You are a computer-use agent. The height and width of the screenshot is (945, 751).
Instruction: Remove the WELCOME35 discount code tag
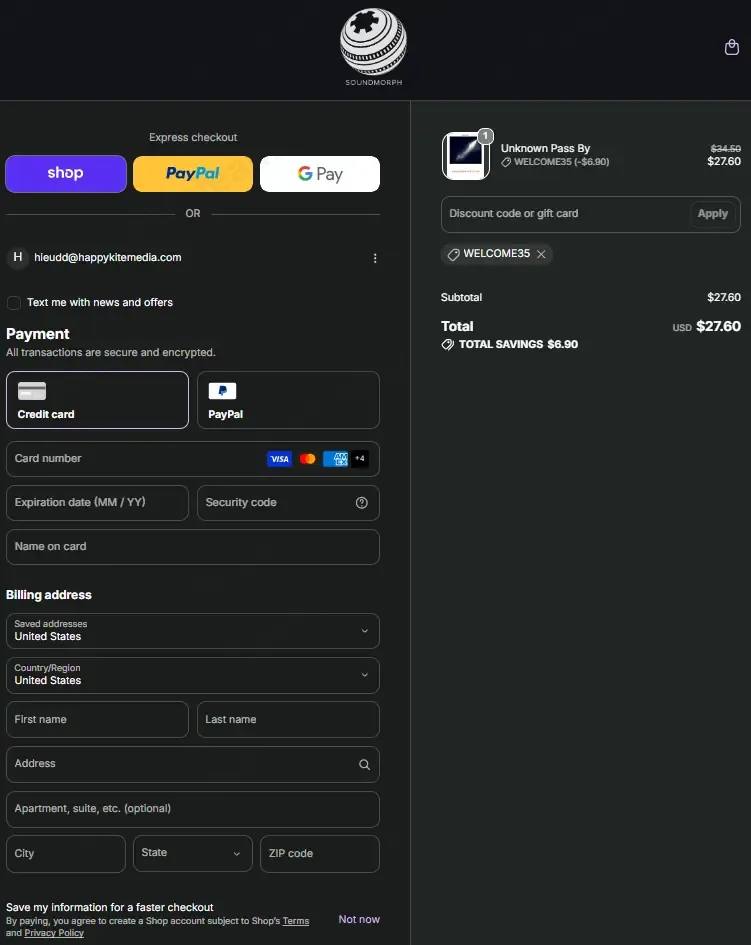tap(541, 254)
